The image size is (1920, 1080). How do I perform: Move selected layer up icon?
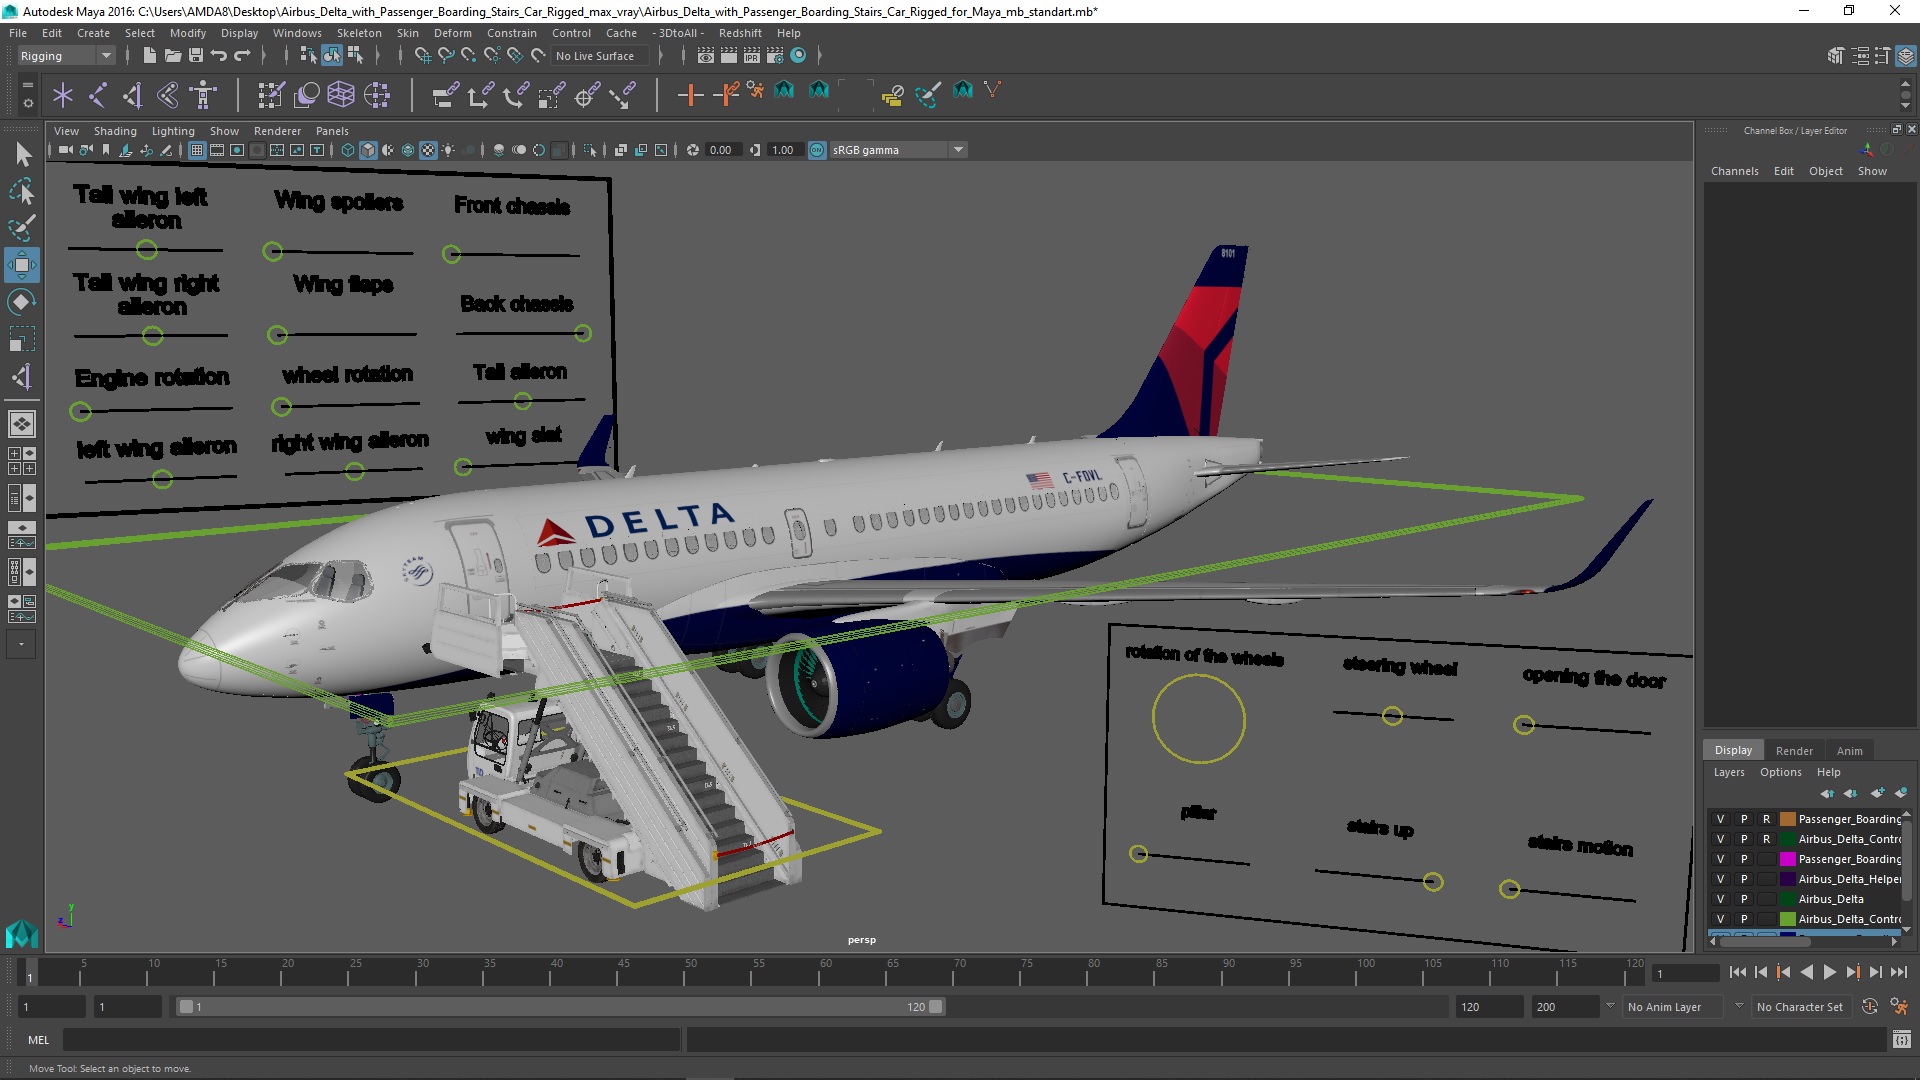1827,793
